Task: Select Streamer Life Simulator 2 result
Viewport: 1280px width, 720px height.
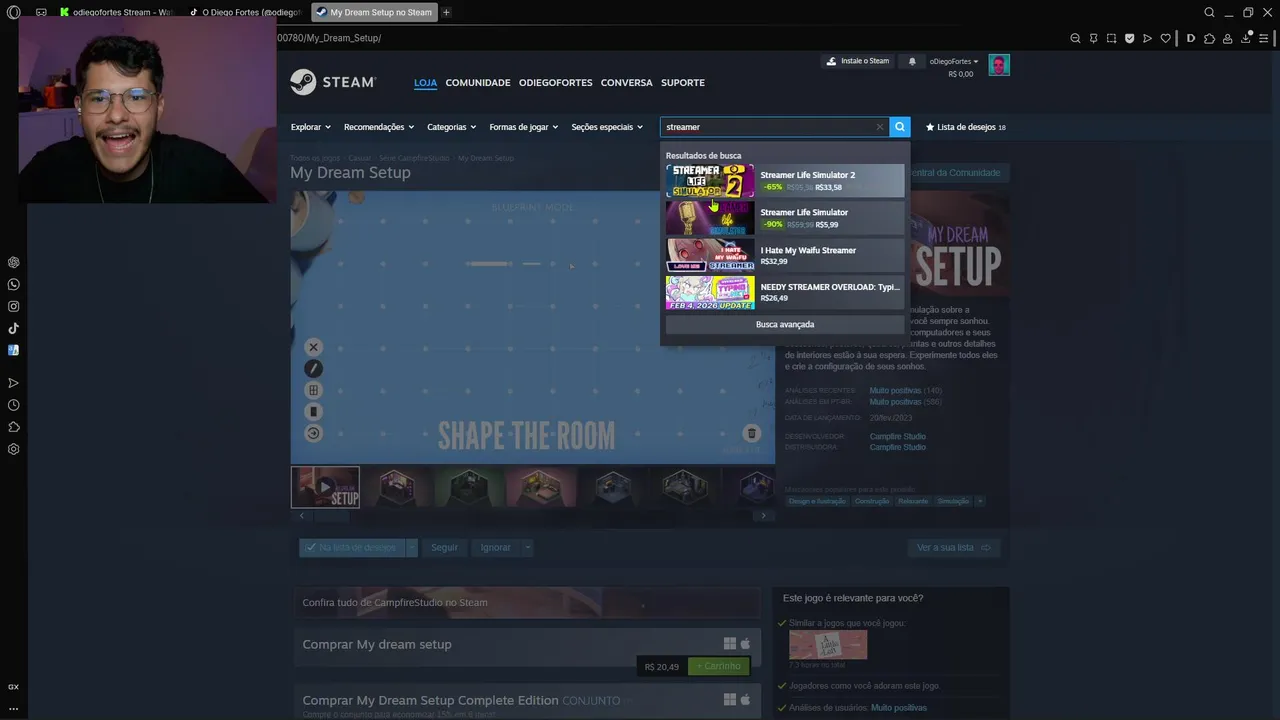Action: [x=785, y=181]
